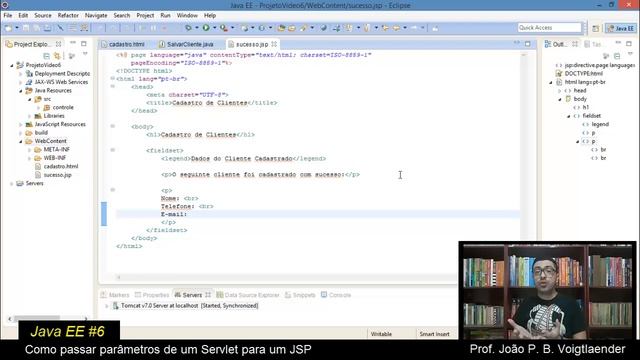Open the Edit menu

[x=23, y=16]
